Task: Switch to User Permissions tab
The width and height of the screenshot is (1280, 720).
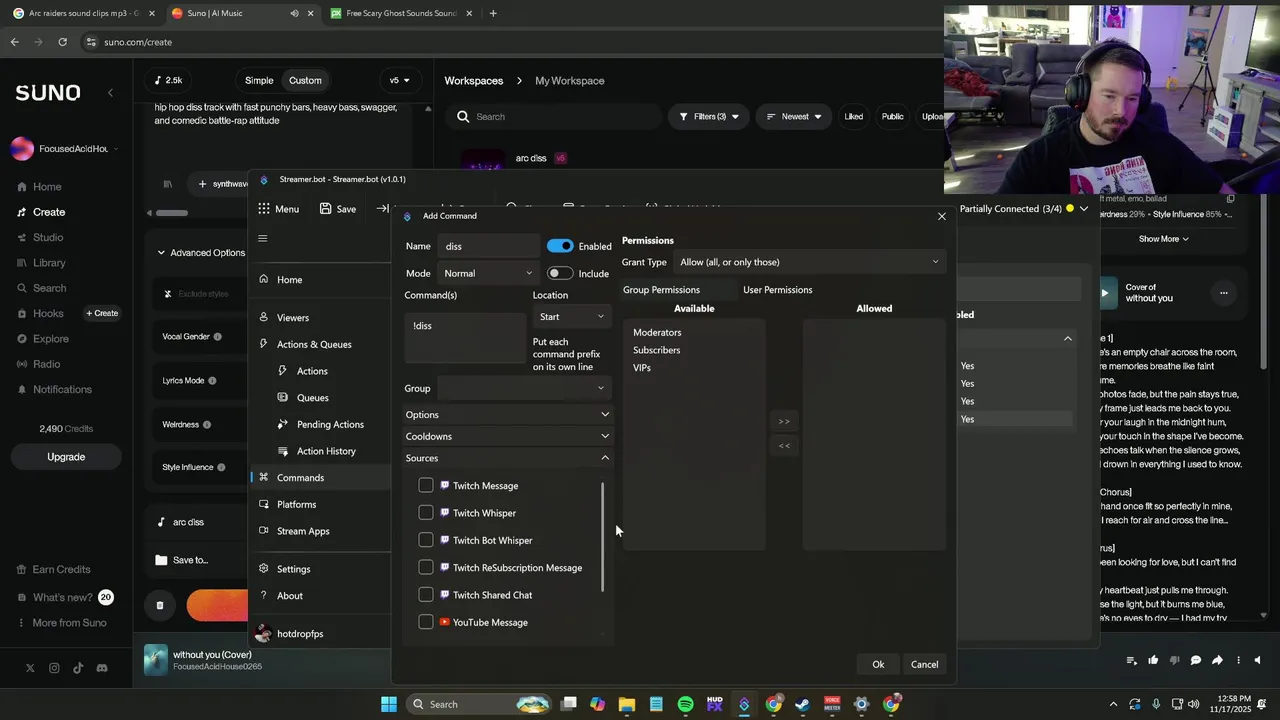Action: click(777, 290)
